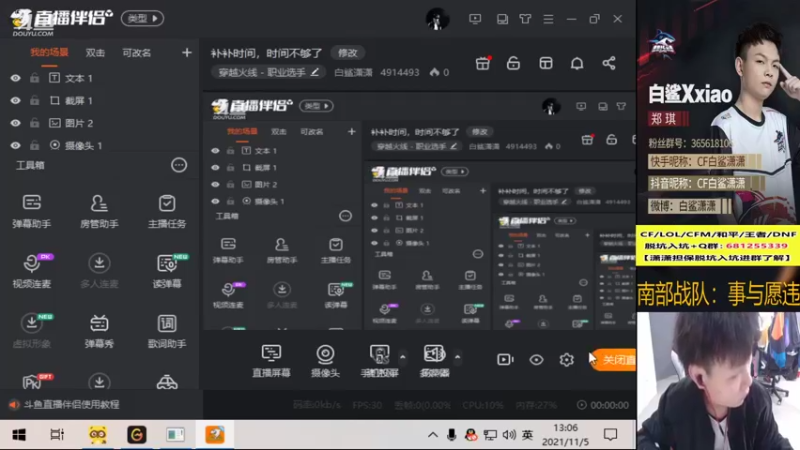The height and width of the screenshot is (450, 800).
Task: Switch to mini window mode icon
Action: [x=502, y=19]
